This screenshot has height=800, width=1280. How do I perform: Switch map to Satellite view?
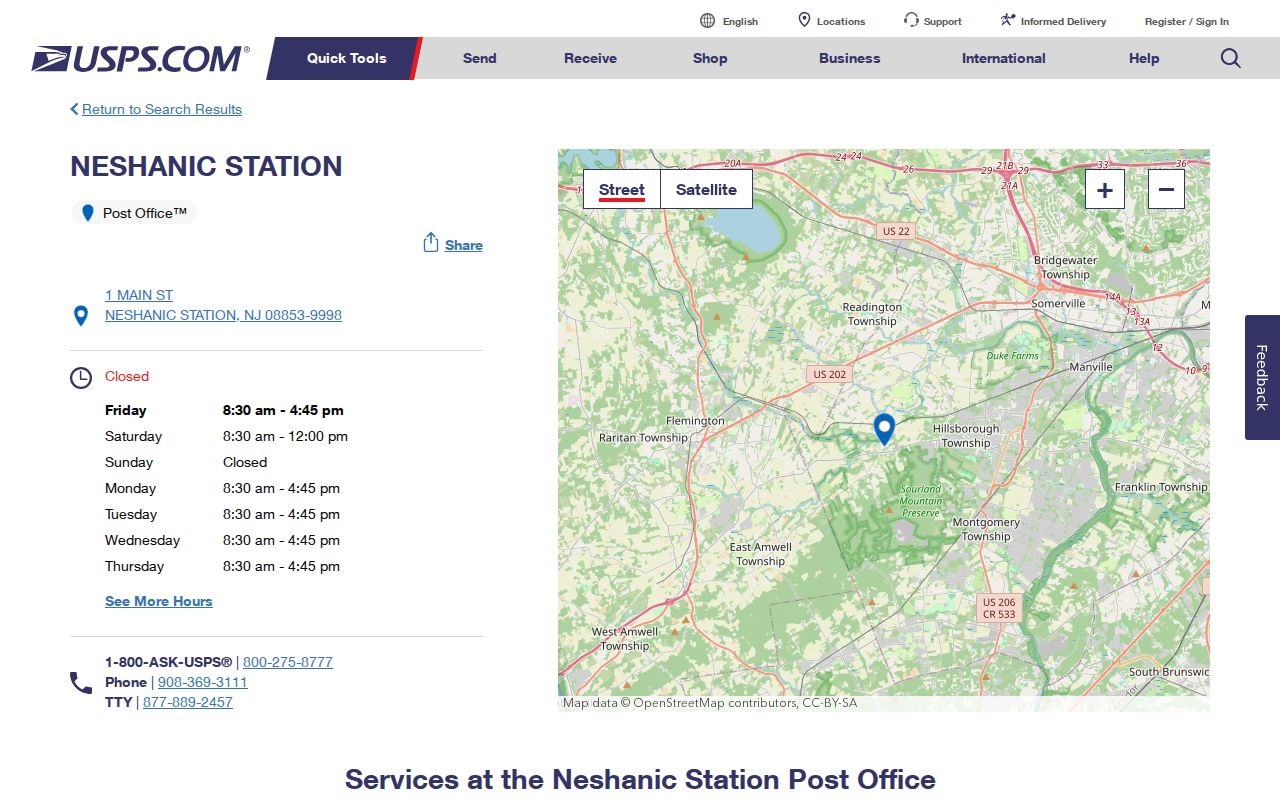coord(706,189)
